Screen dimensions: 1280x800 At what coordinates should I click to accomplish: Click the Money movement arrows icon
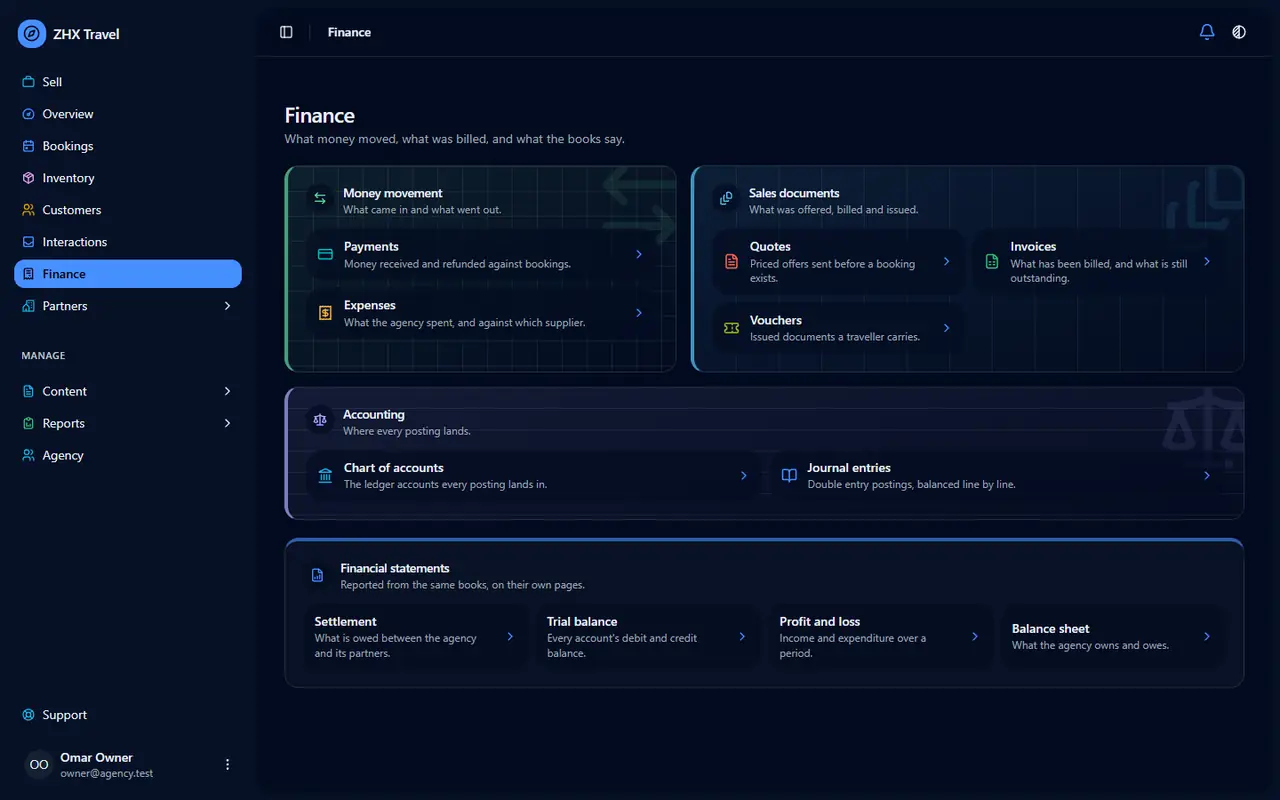(x=320, y=198)
